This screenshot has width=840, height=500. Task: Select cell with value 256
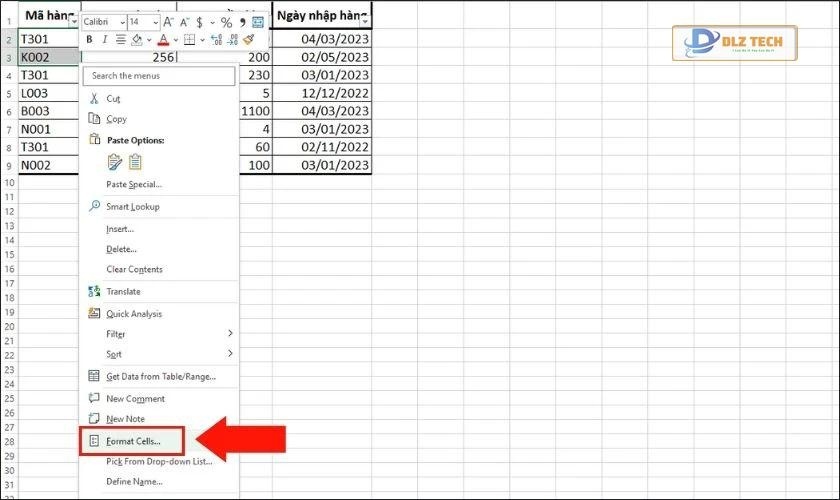[129, 57]
